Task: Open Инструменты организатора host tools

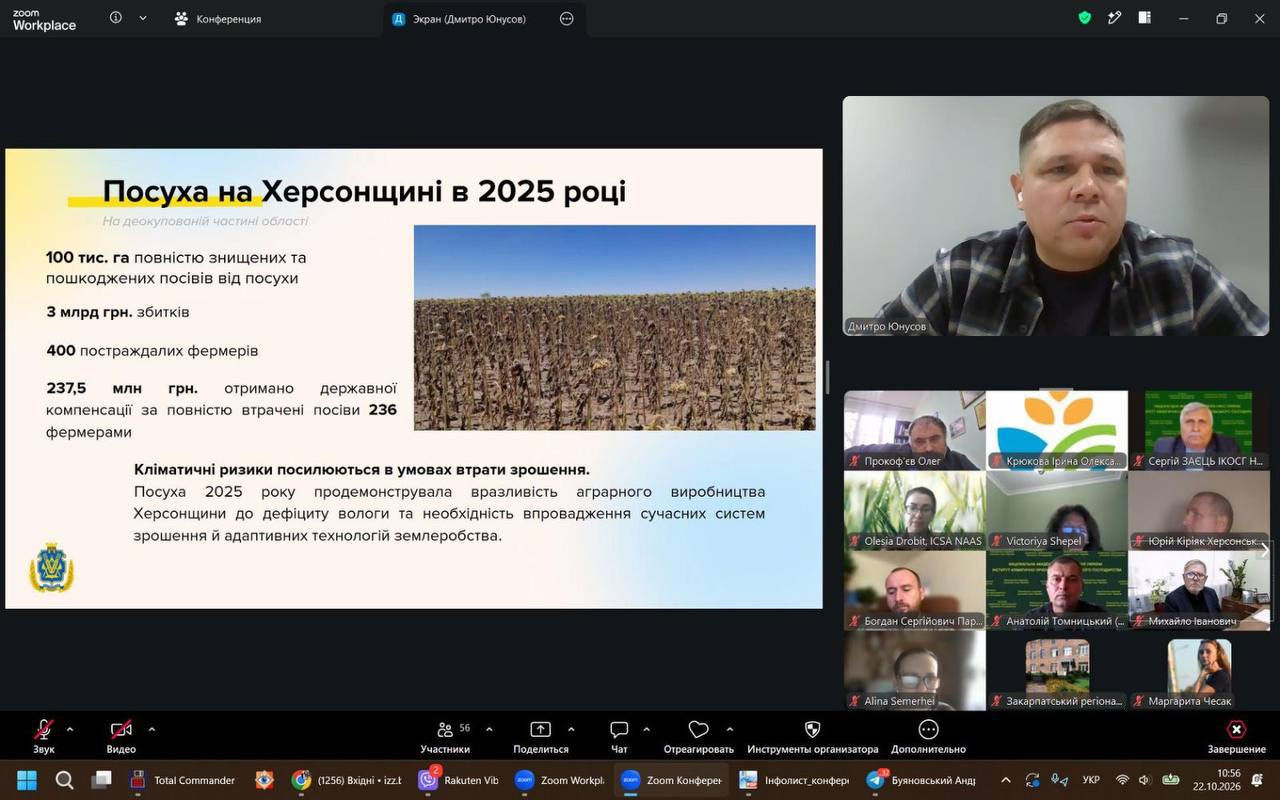Action: tap(812, 736)
